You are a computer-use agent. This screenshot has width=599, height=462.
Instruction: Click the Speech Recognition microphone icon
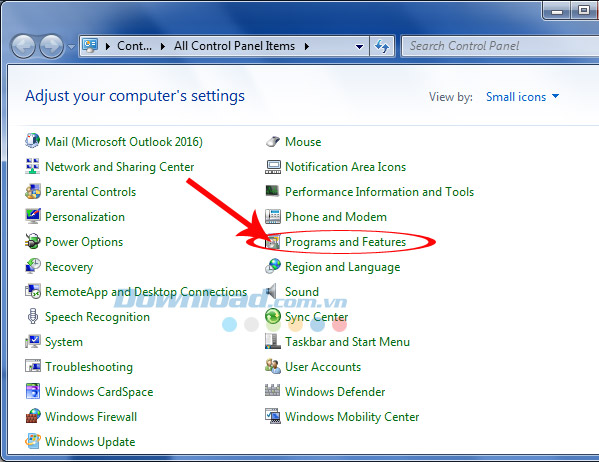33,316
